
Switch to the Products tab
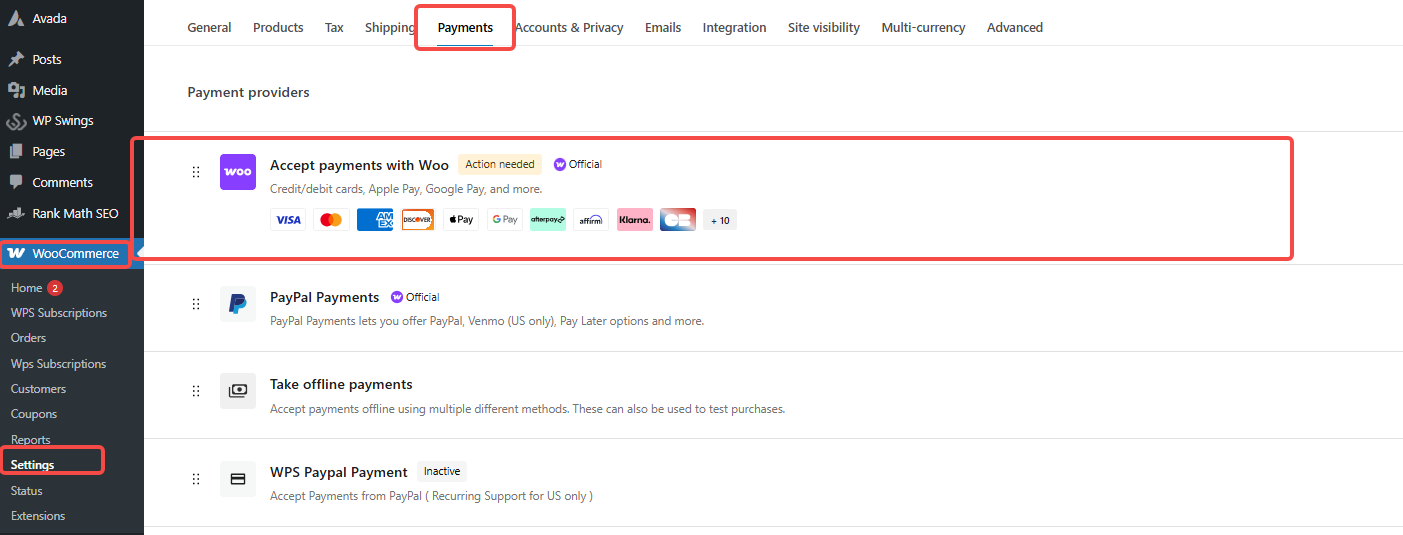pos(278,28)
